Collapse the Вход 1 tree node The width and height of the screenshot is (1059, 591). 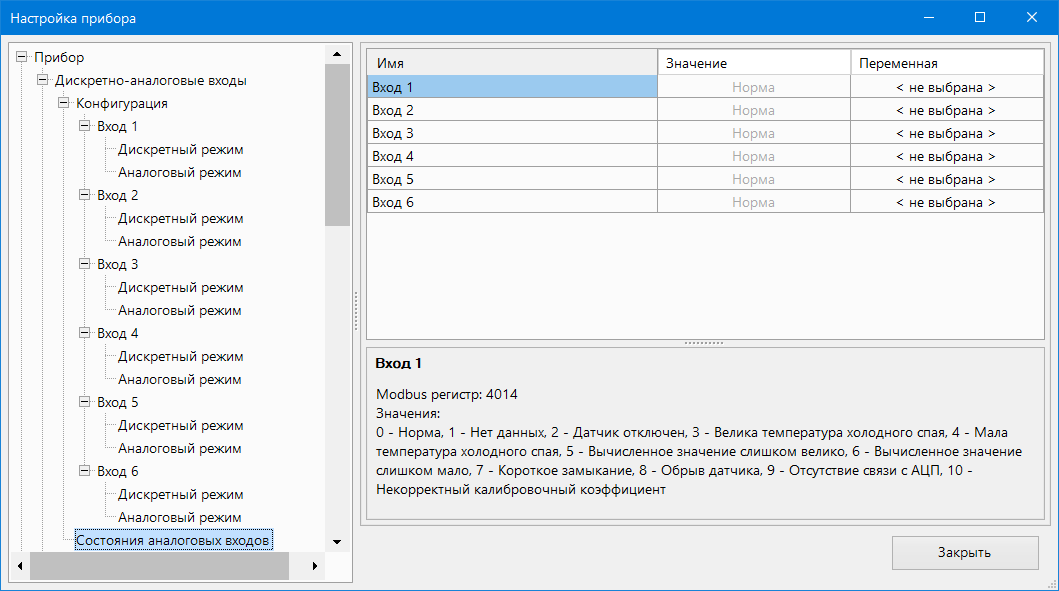(x=85, y=127)
